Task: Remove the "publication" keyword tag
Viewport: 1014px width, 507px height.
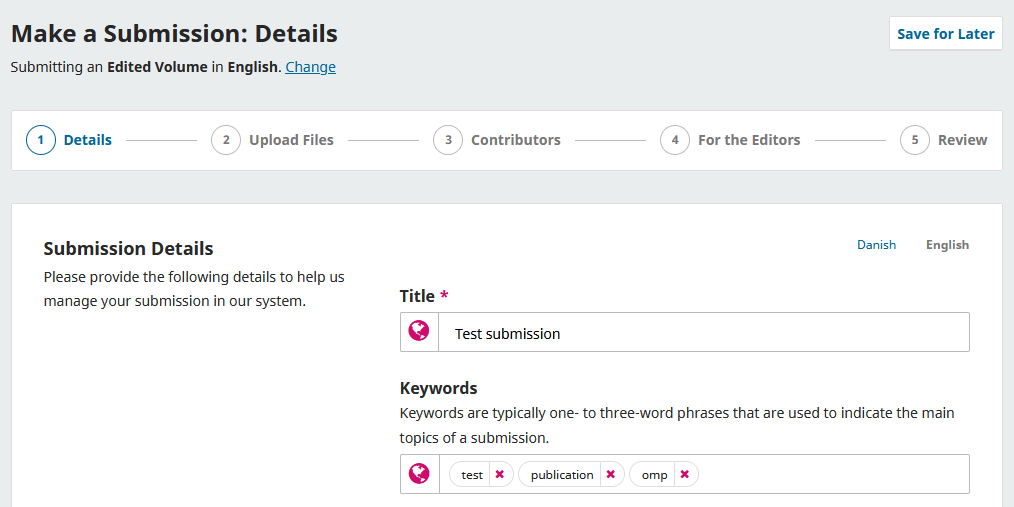Action: point(610,475)
